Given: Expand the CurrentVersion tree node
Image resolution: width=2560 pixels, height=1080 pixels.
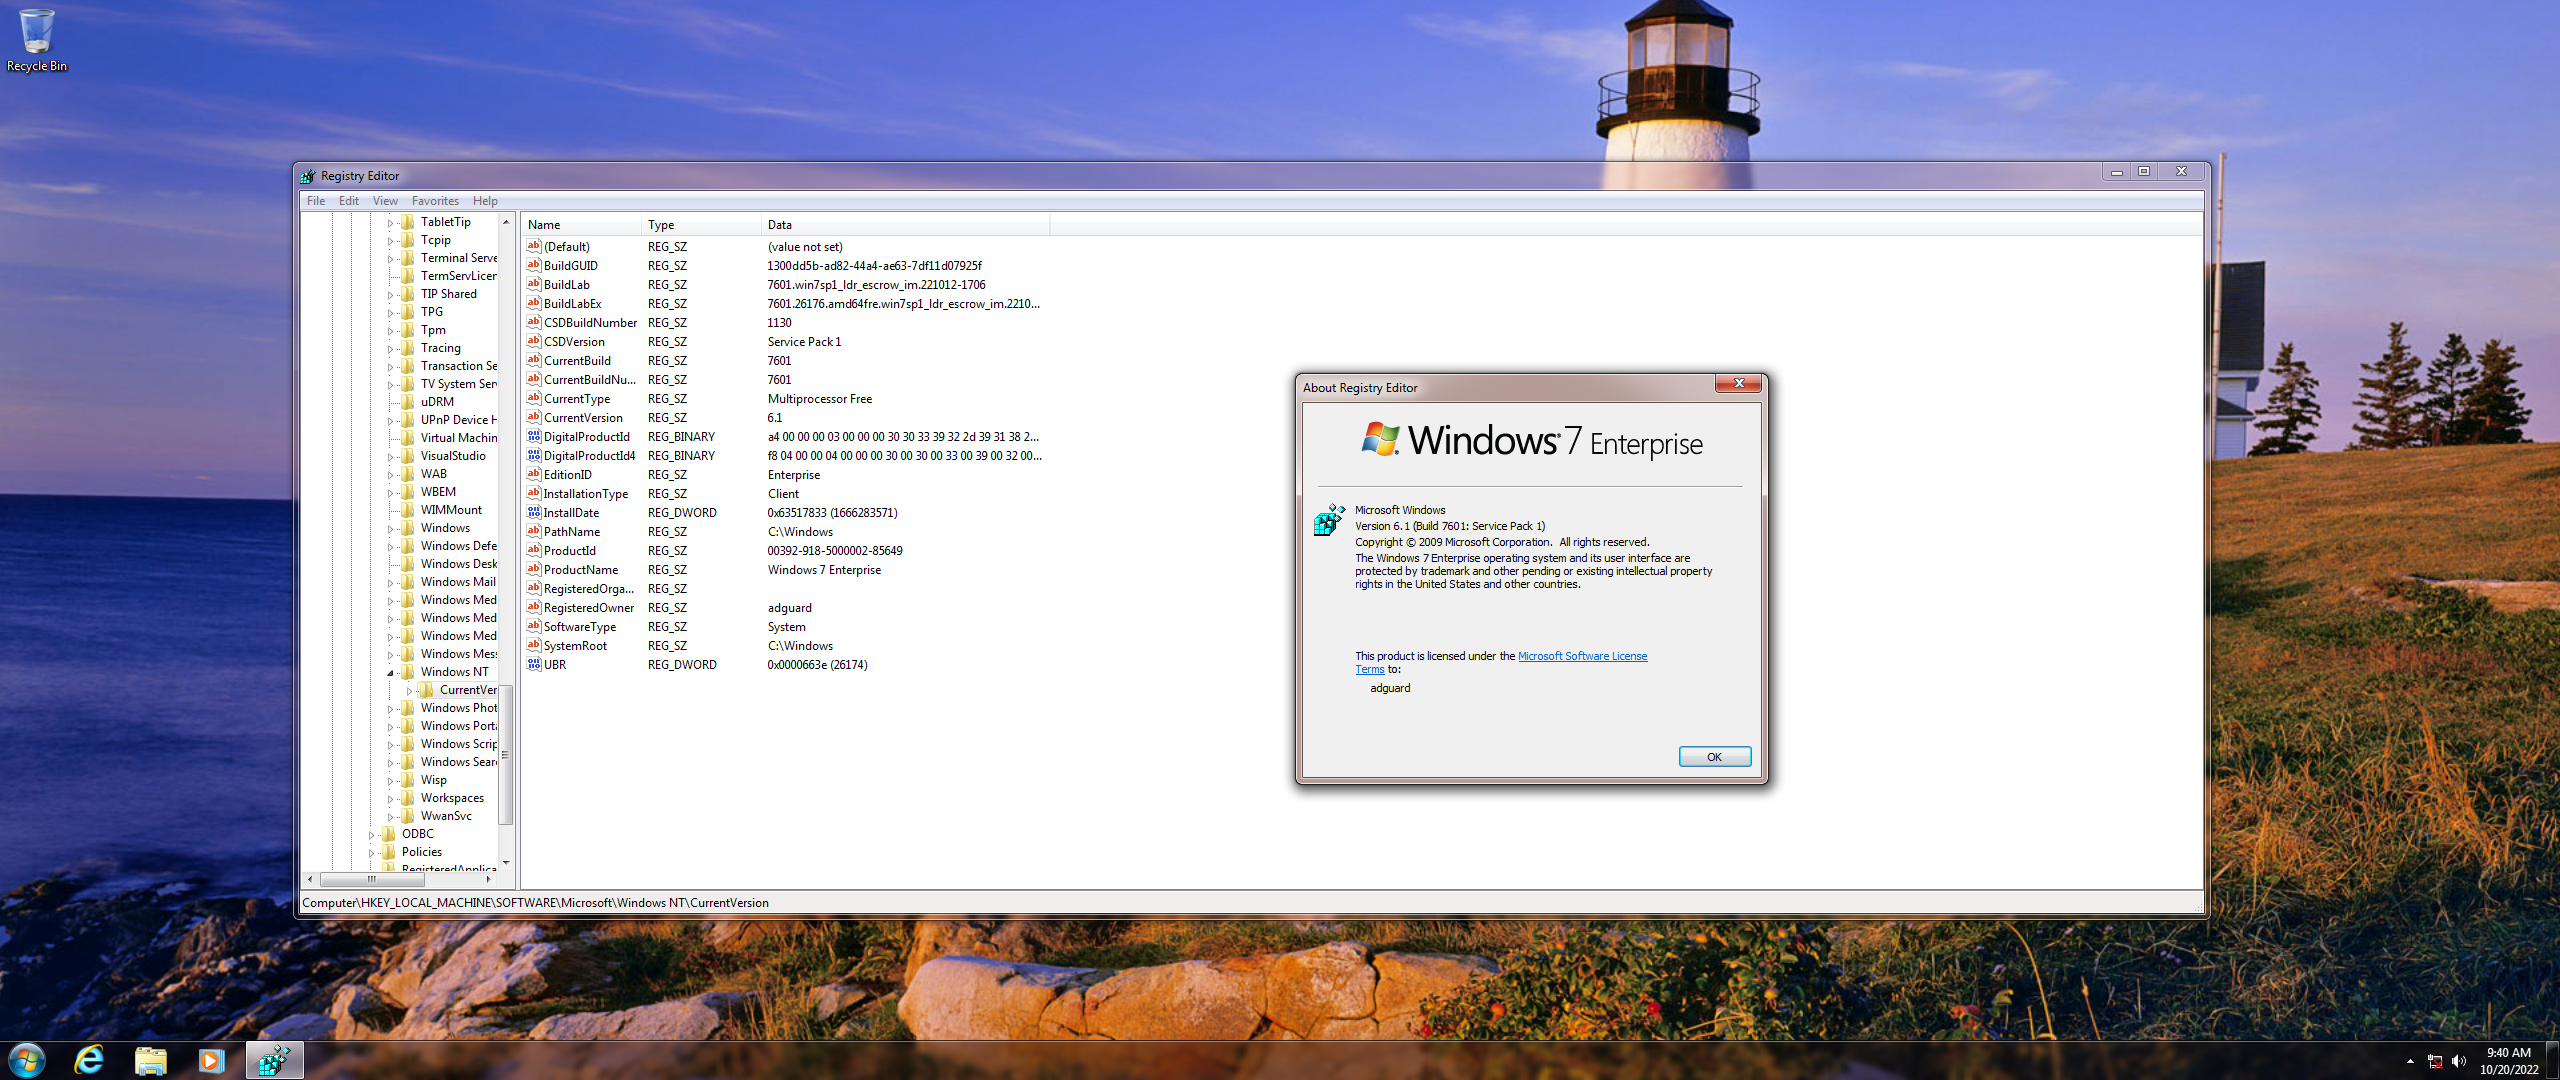Looking at the screenshot, I should (x=409, y=691).
